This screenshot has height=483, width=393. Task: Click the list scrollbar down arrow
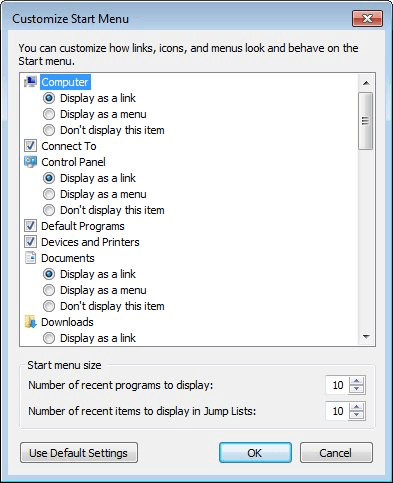[366, 337]
